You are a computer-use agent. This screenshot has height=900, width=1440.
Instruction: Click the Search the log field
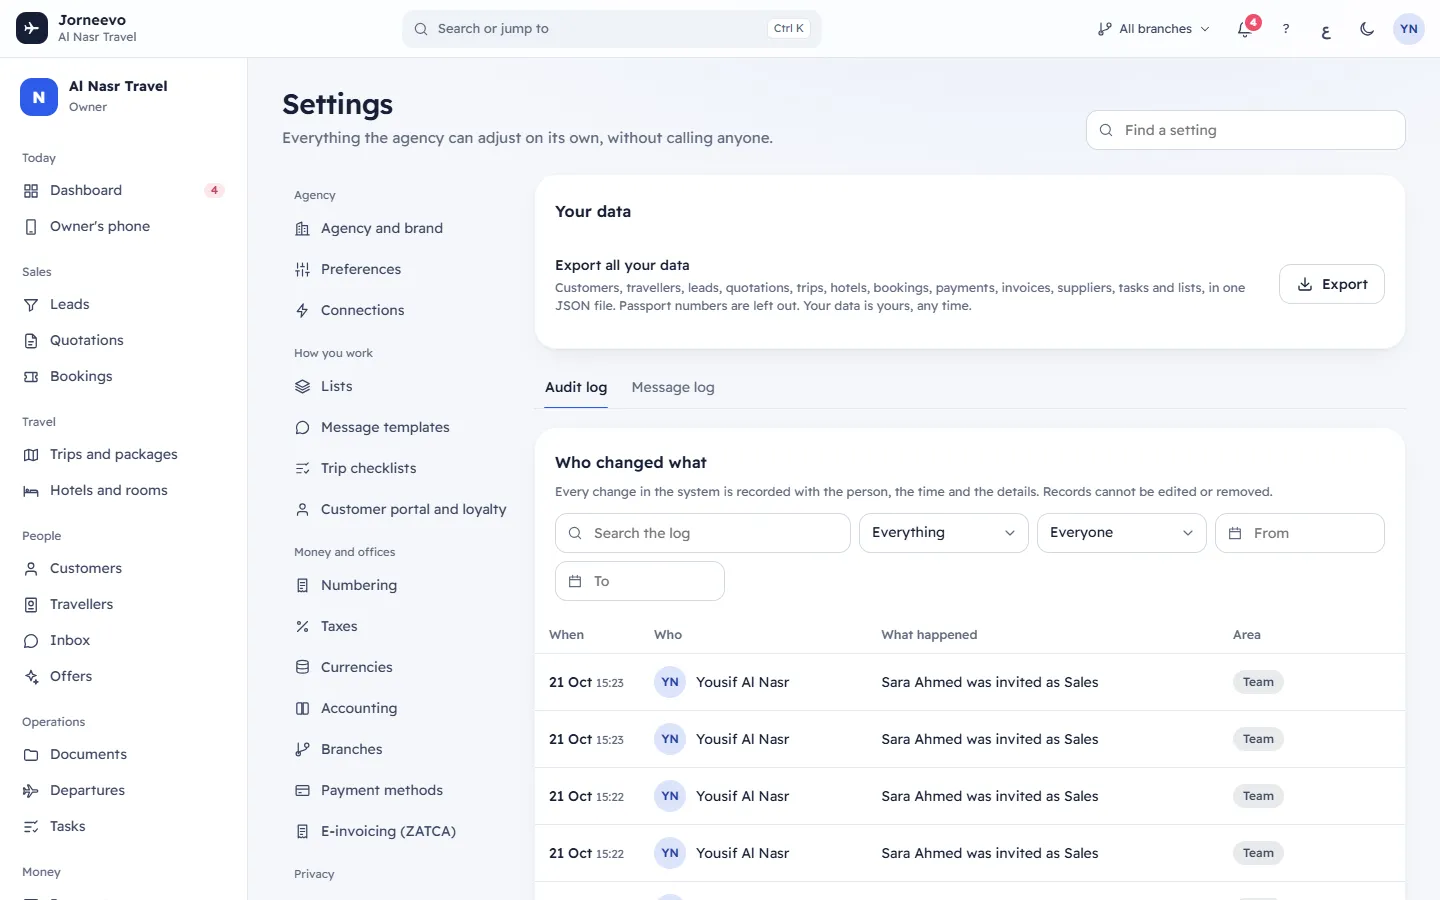(x=702, y=533)
